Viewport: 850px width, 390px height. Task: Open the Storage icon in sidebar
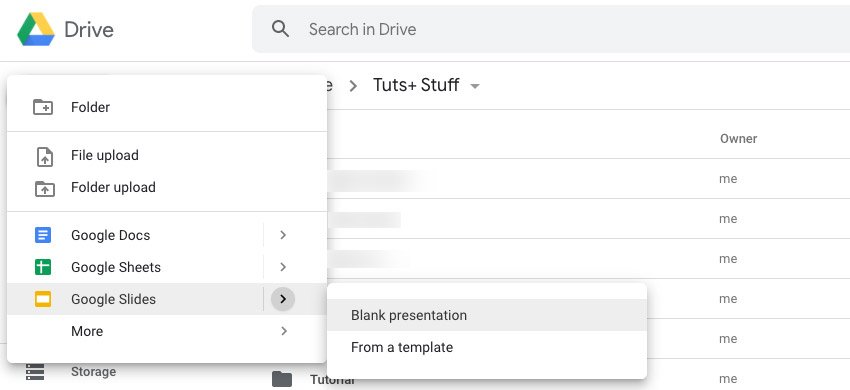pos(35,372)
